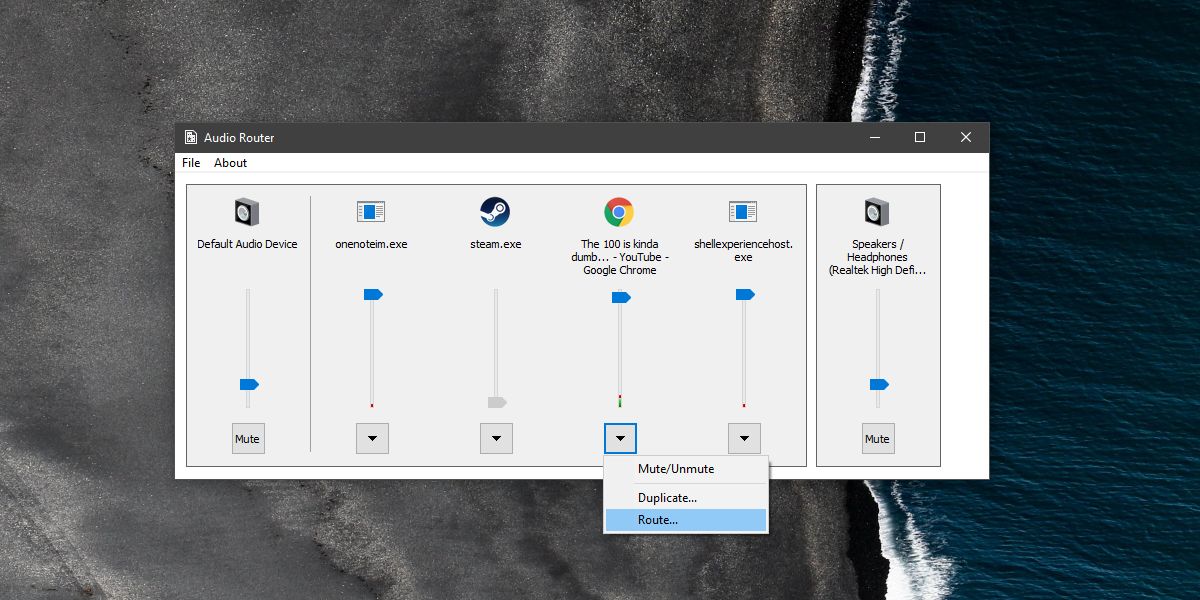The image size is (1200, 600).
Task: Click the onenoteim.exe application icon
Action: click(x=371, y=212)
